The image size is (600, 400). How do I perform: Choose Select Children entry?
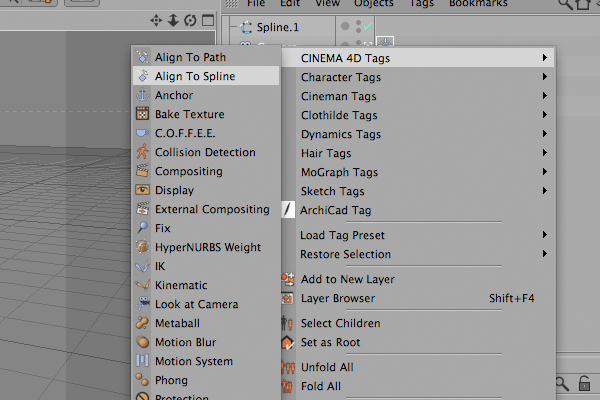pos(341,323)
